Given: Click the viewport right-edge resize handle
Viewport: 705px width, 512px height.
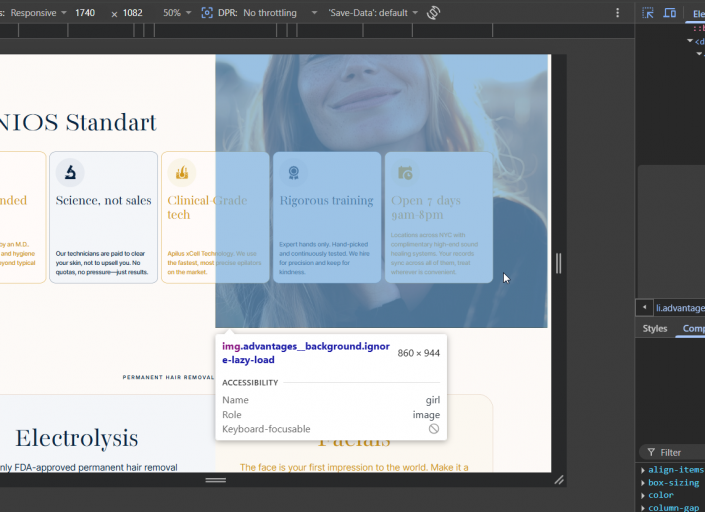Looking at the screenshot, I should [x=558, y=263].
